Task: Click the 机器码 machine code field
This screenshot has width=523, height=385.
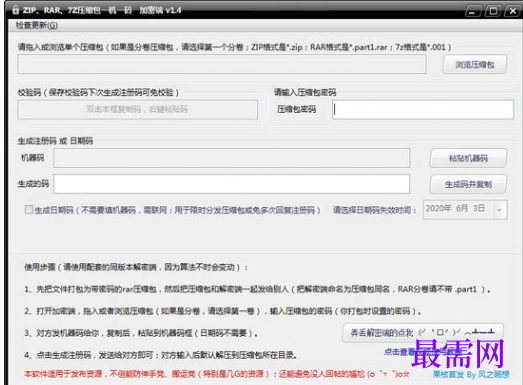Action: (x=231, y=158)
